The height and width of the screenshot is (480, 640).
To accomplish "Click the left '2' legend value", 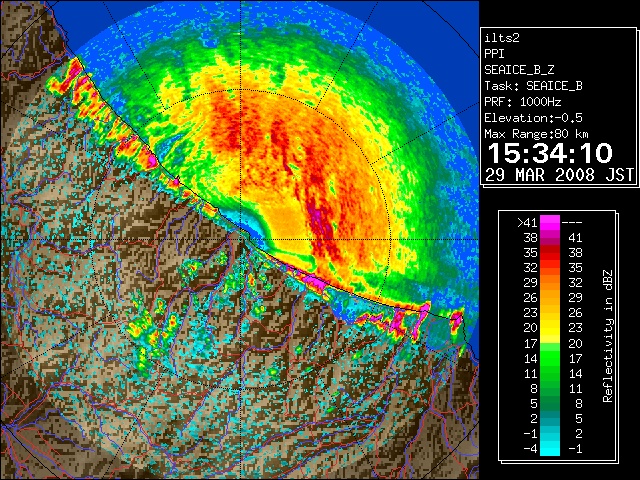I will point(534,418).
